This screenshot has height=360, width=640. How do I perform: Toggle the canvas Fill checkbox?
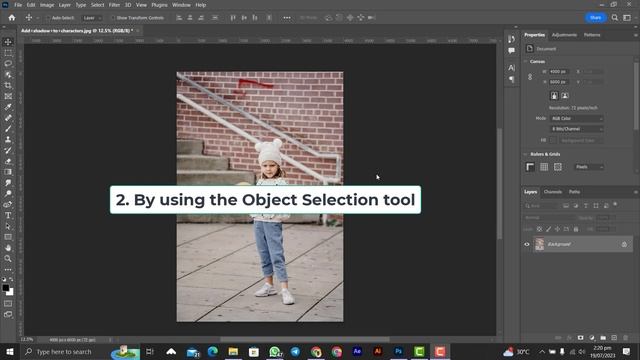[553, 140]
